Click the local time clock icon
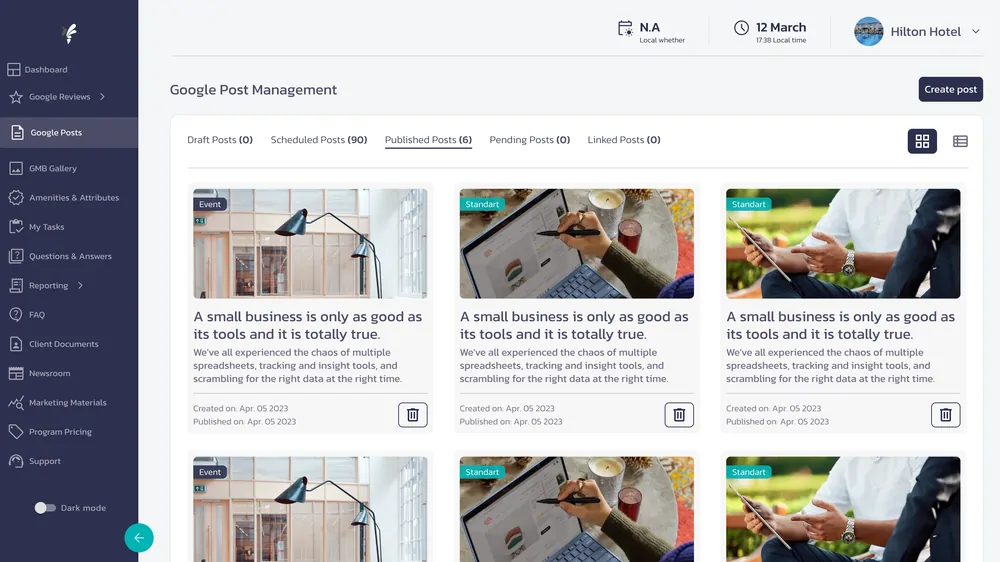This screenshot has height=562, width=1000. (x=741, y=27)
